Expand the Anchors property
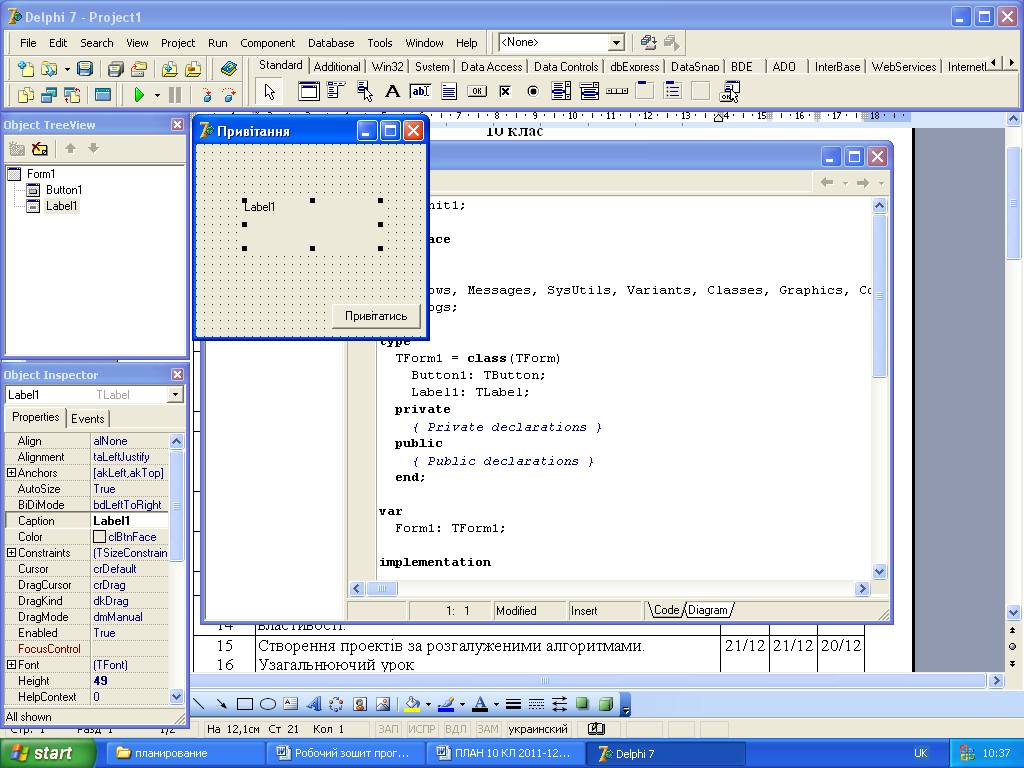The height and width of the screenshot is (768, 1024). 11,472
